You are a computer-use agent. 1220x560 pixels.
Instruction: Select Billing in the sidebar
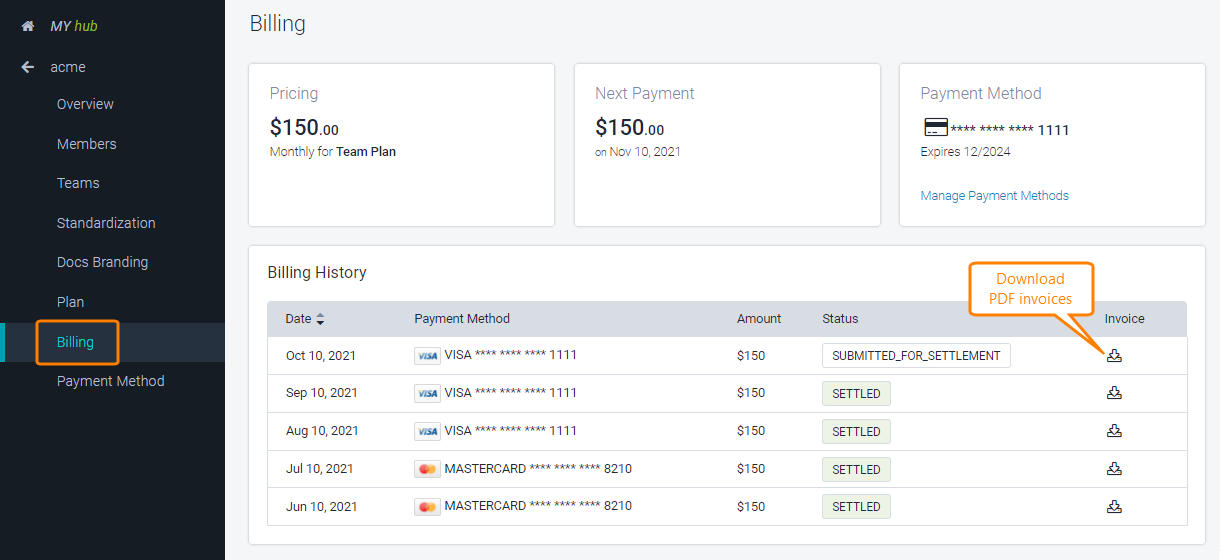[75, 342]
